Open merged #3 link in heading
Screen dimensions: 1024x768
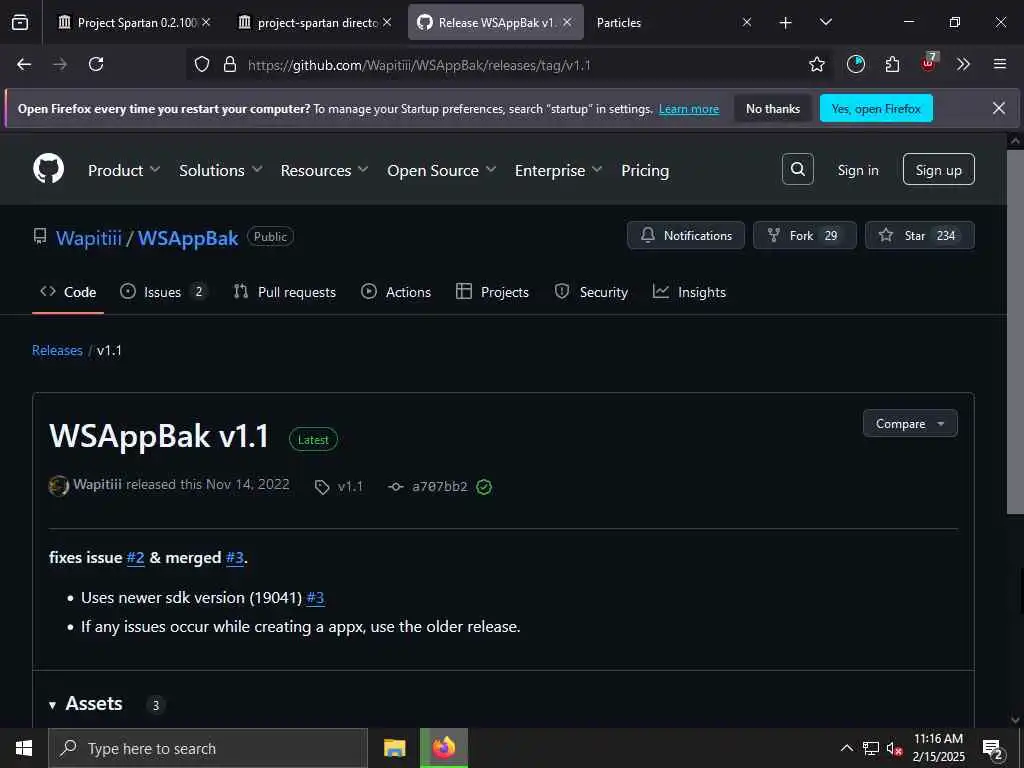click(x=234, y=558)
